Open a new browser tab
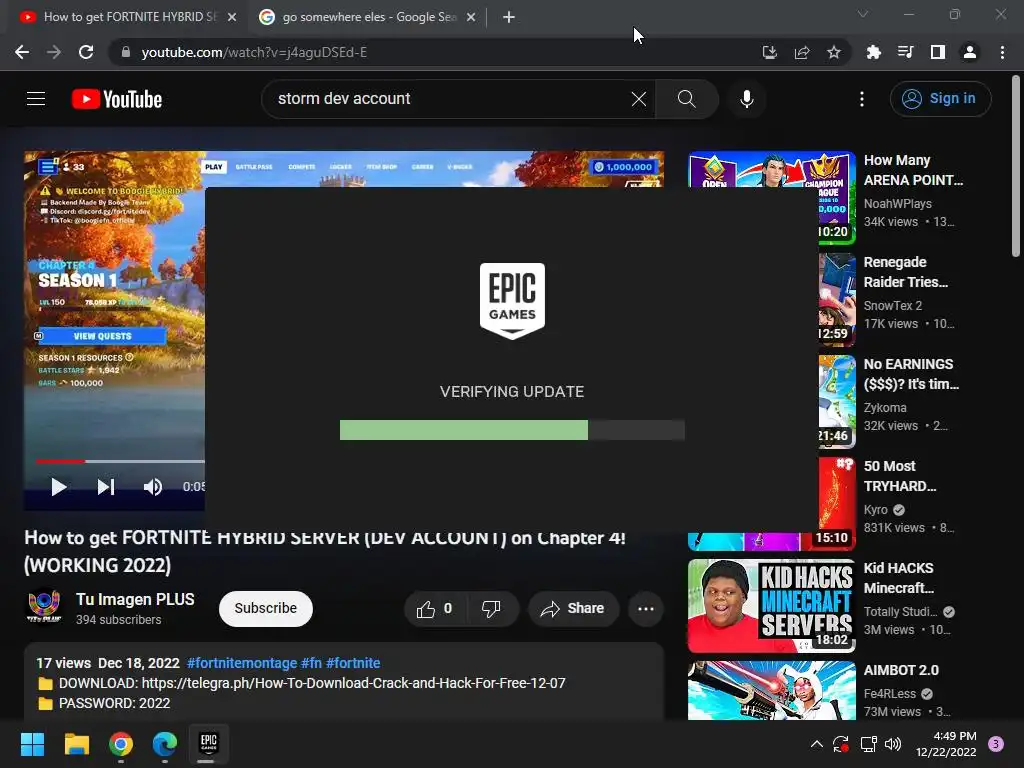The width and height of the screenshot is (1024, 768). (x=509, y=17)
